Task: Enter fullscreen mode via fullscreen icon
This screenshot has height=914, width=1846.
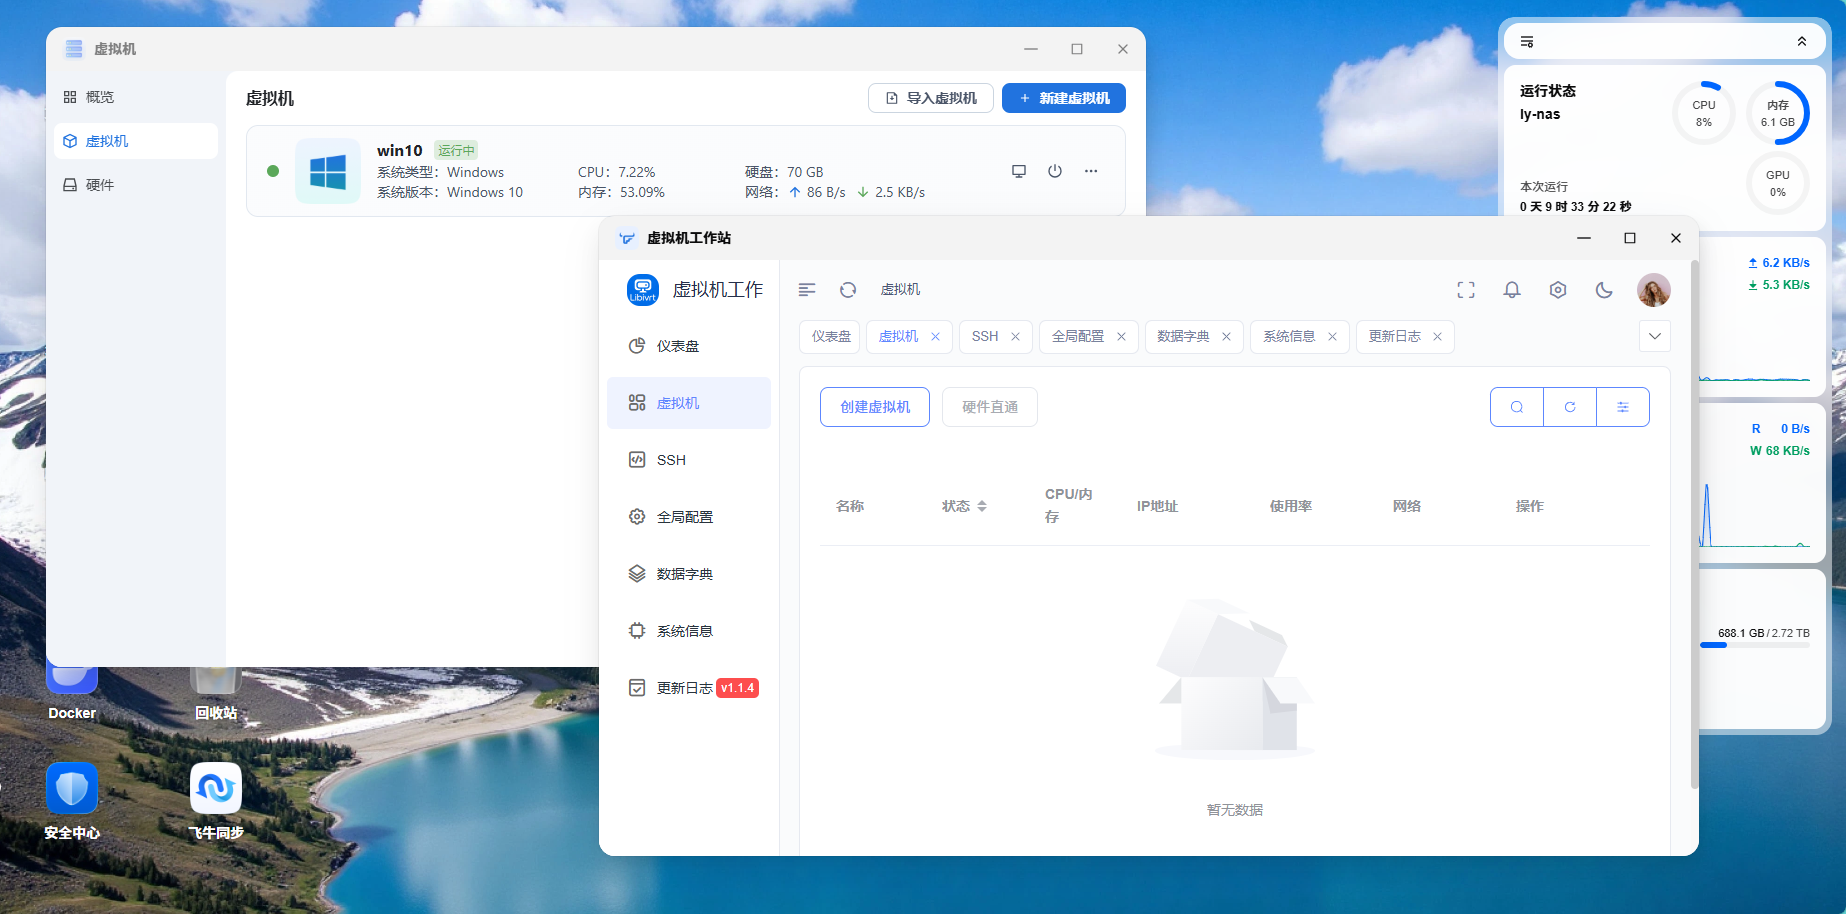Action: (x=1466, y=290)
